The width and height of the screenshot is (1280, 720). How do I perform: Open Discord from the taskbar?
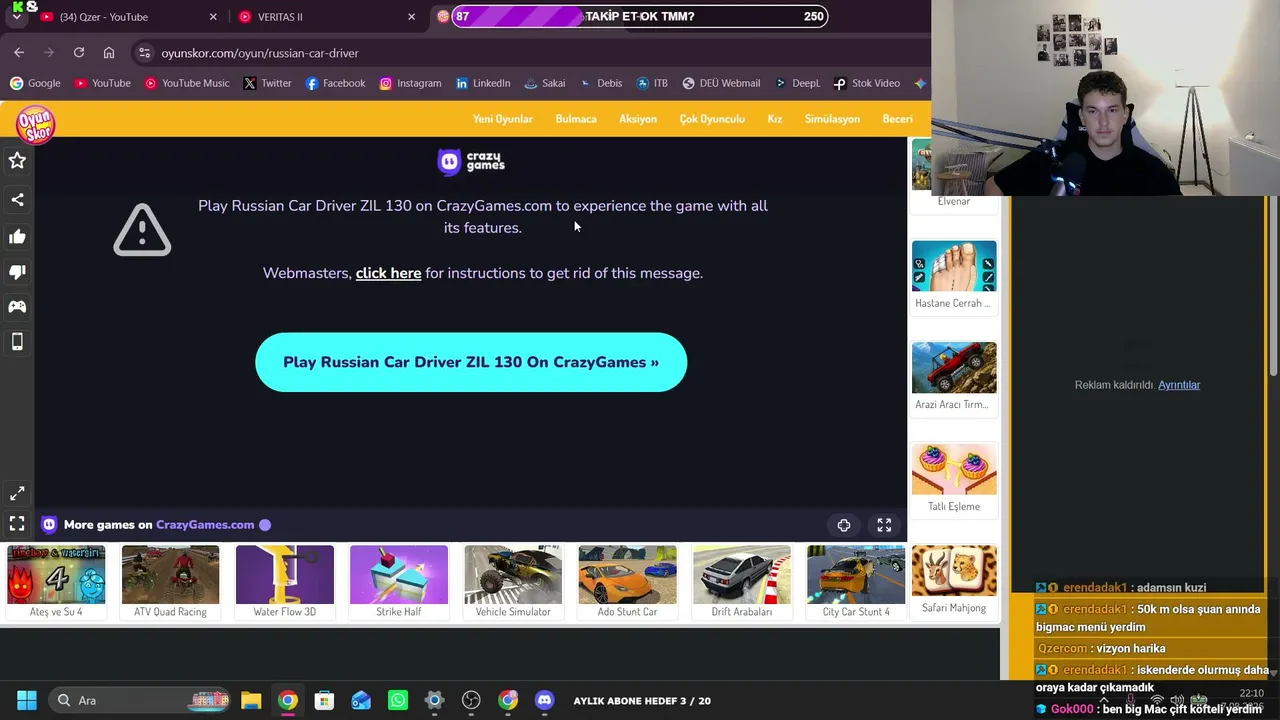click(x=544, y=700)
